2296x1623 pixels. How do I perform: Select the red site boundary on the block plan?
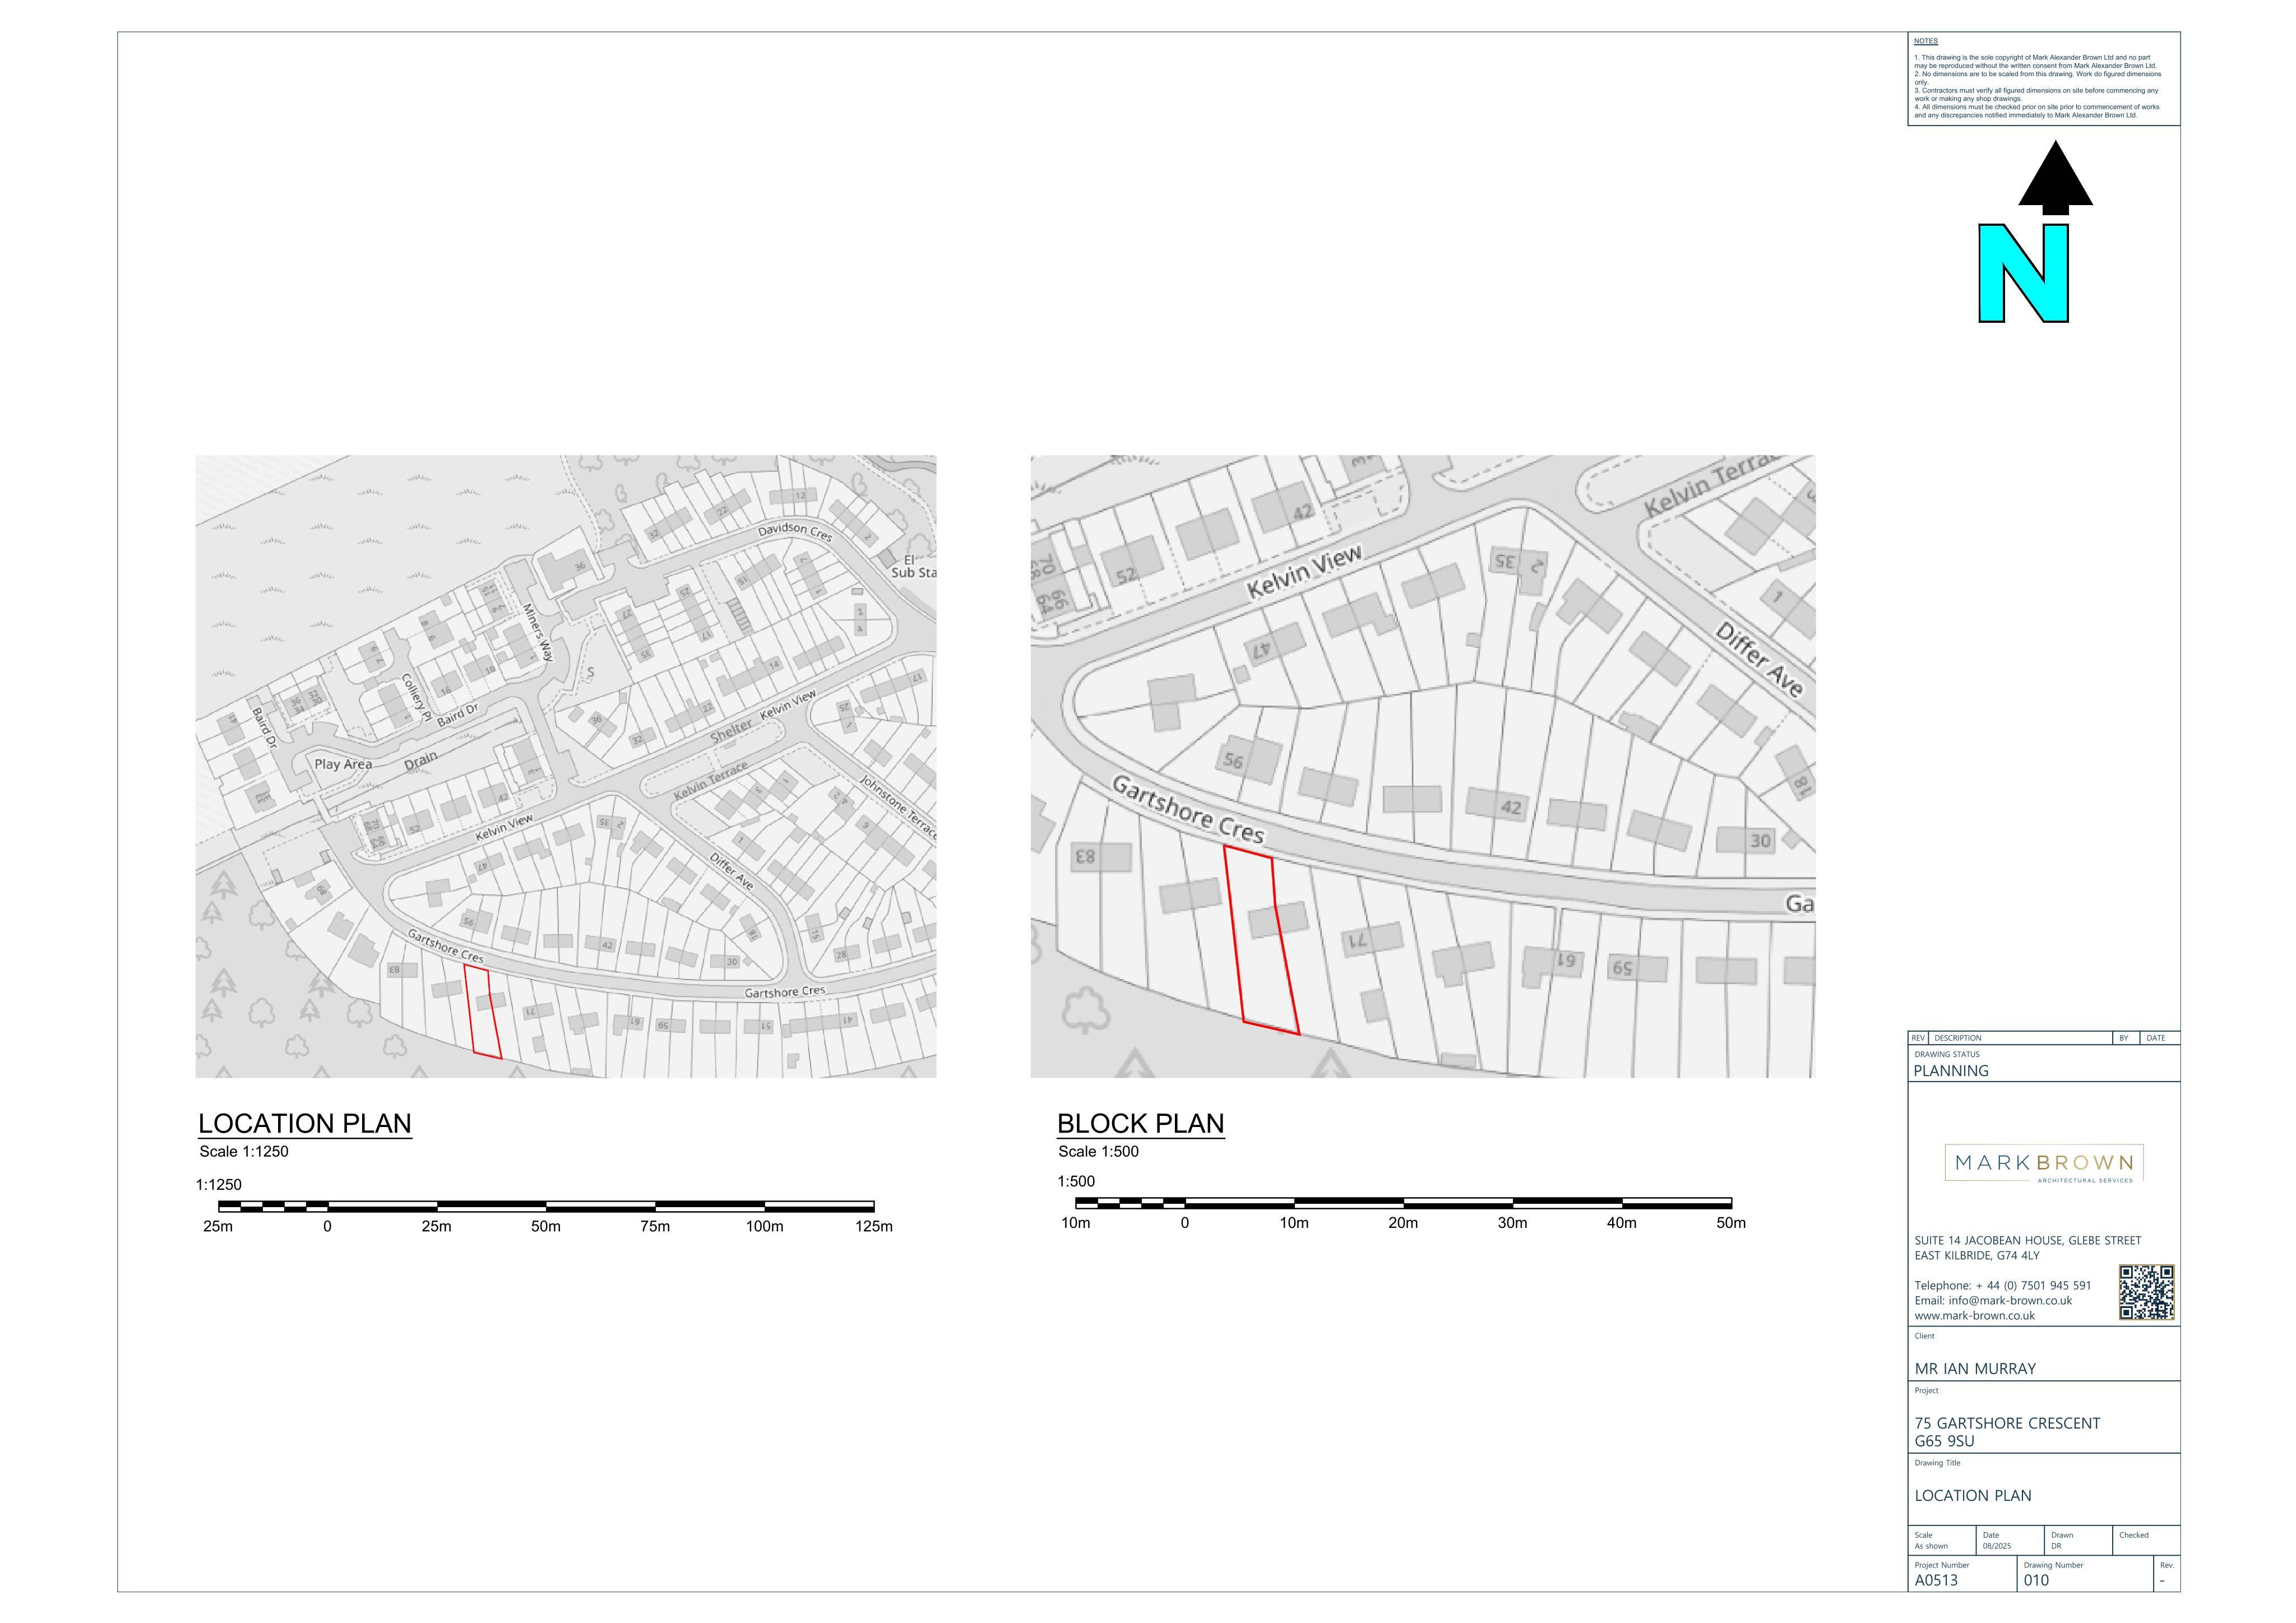click(1261, 939)
